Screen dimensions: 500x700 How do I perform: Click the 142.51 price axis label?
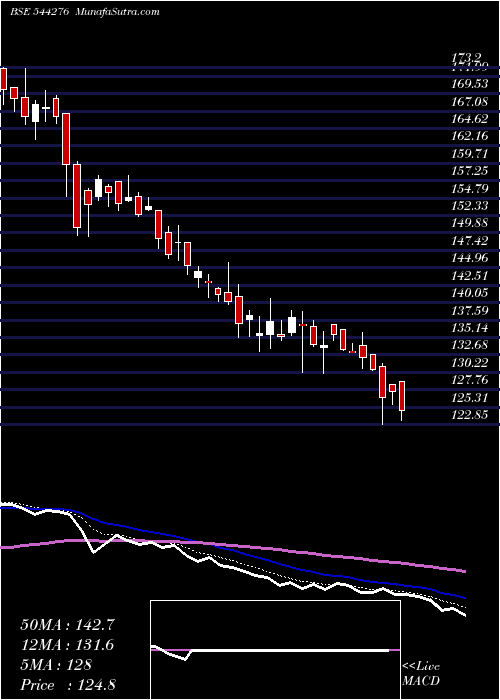(x=470, y=276)
